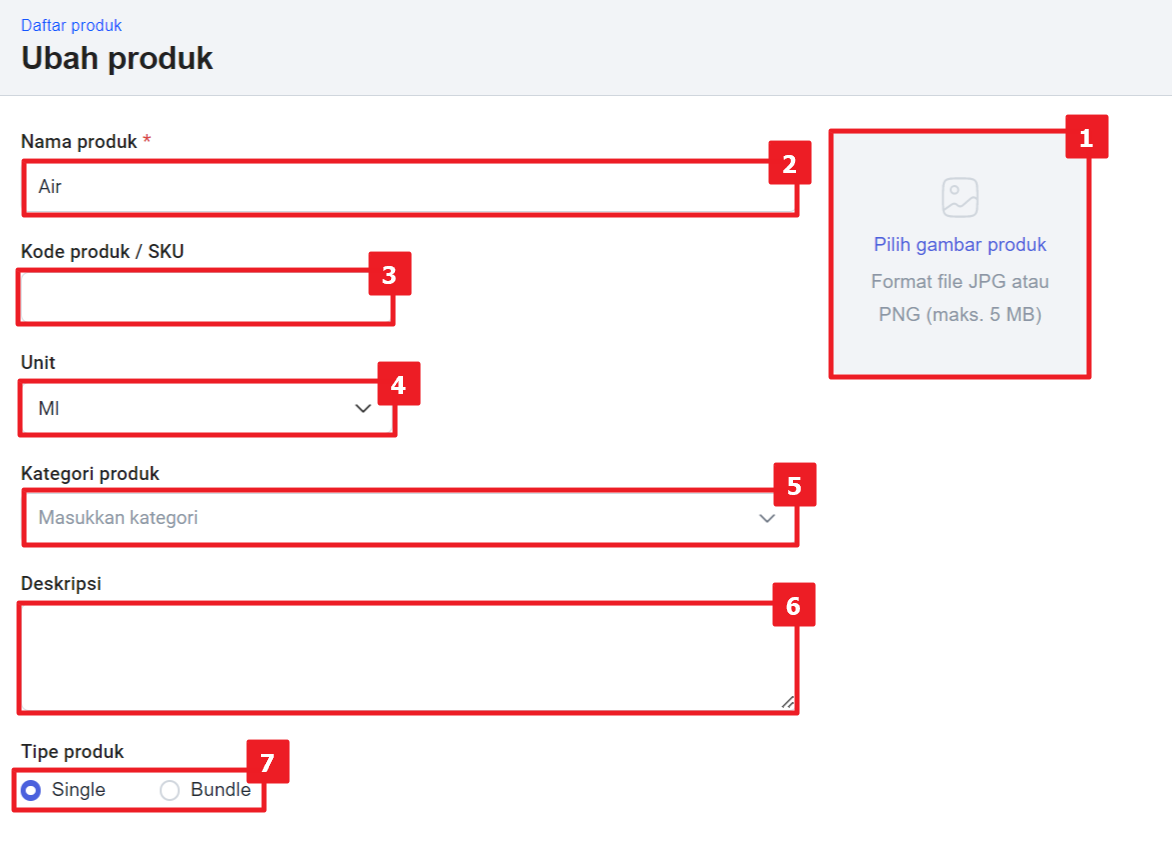Viewport: 1172px width, 844px height.
Task: Click the red annotation marker 5
Action: point(794,485)
